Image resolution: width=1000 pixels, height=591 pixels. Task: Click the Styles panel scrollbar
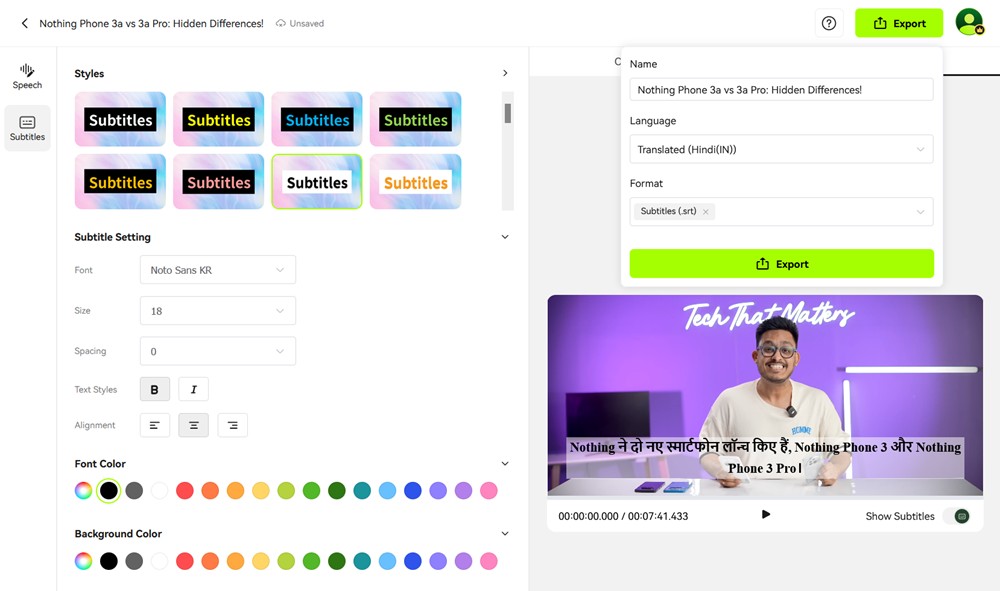tap(508, 113)
